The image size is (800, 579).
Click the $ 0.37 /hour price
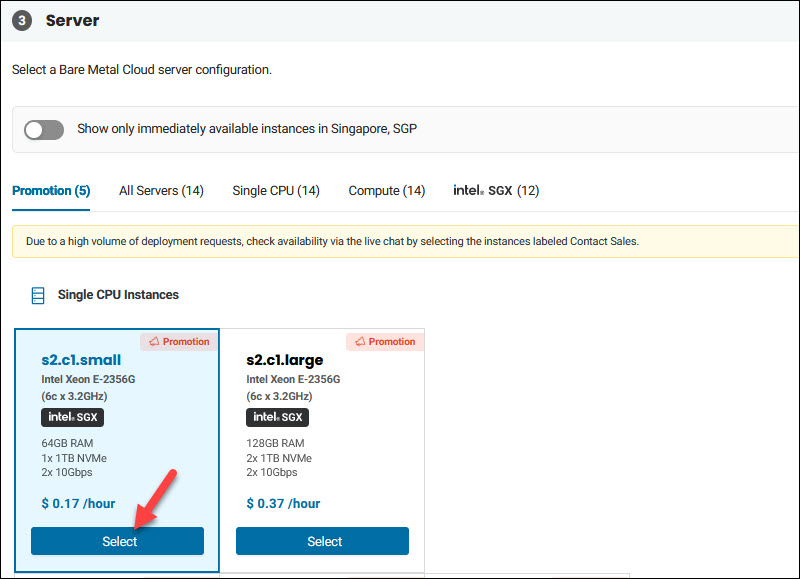[x=283, y=504]
